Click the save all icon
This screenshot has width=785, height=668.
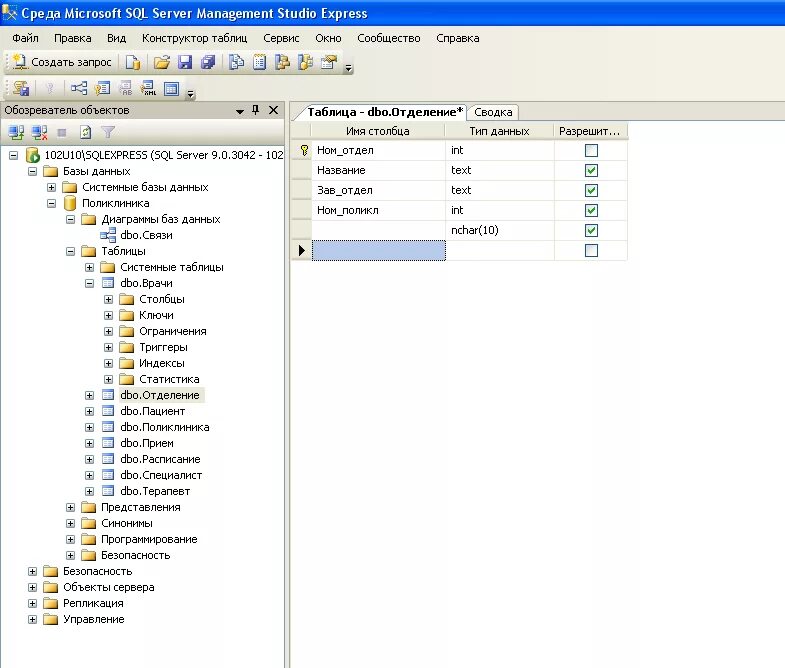pos(208,62)
